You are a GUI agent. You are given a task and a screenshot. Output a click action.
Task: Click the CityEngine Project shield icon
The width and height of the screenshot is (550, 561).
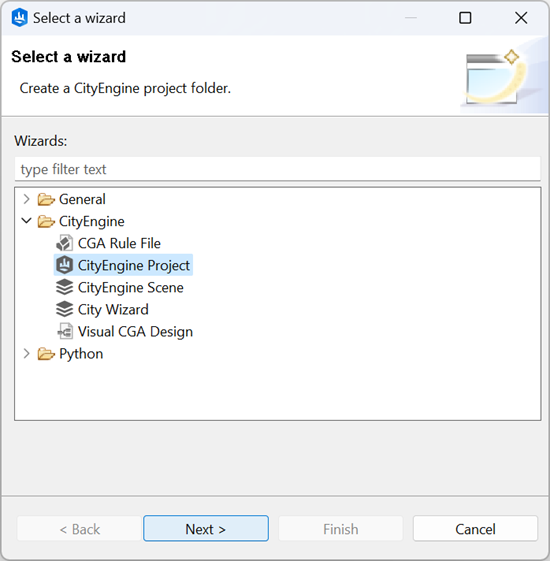coord(64,265)
